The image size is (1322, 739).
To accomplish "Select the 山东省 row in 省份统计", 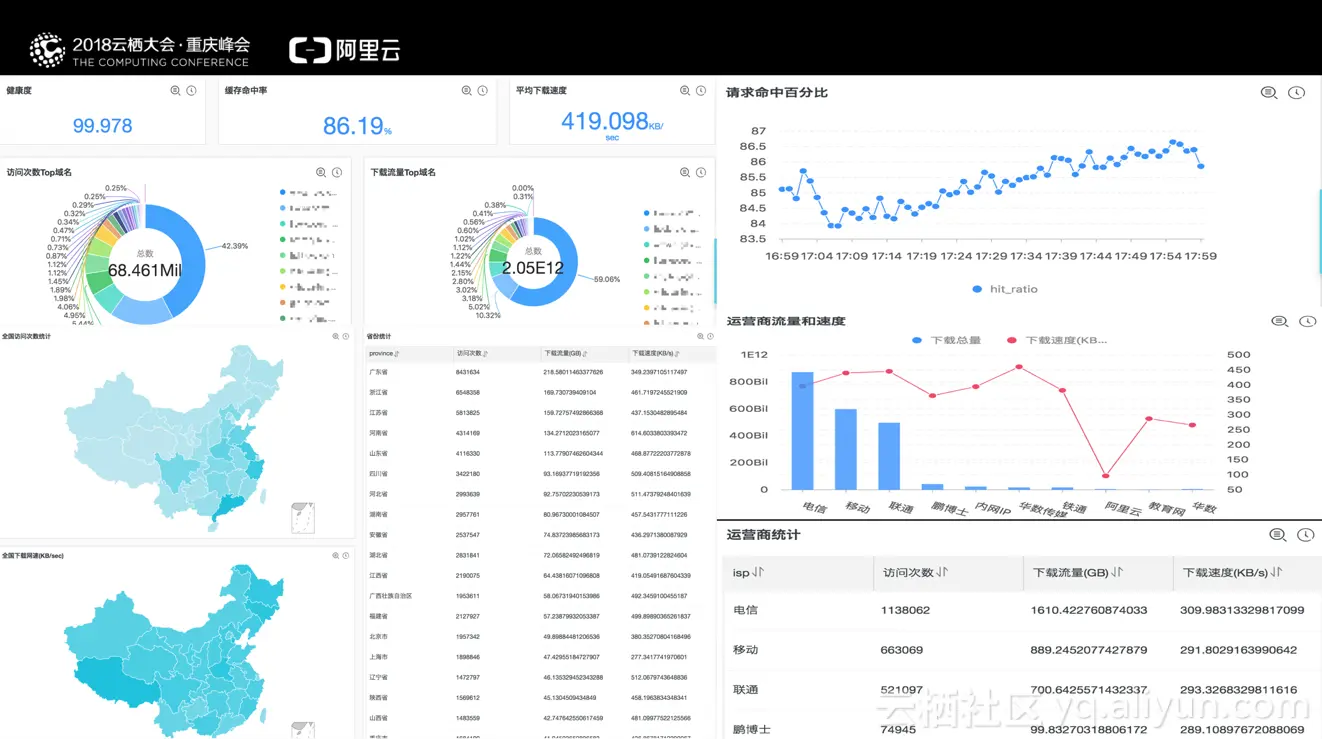I will pyautogui.click(x=540, y=453).
